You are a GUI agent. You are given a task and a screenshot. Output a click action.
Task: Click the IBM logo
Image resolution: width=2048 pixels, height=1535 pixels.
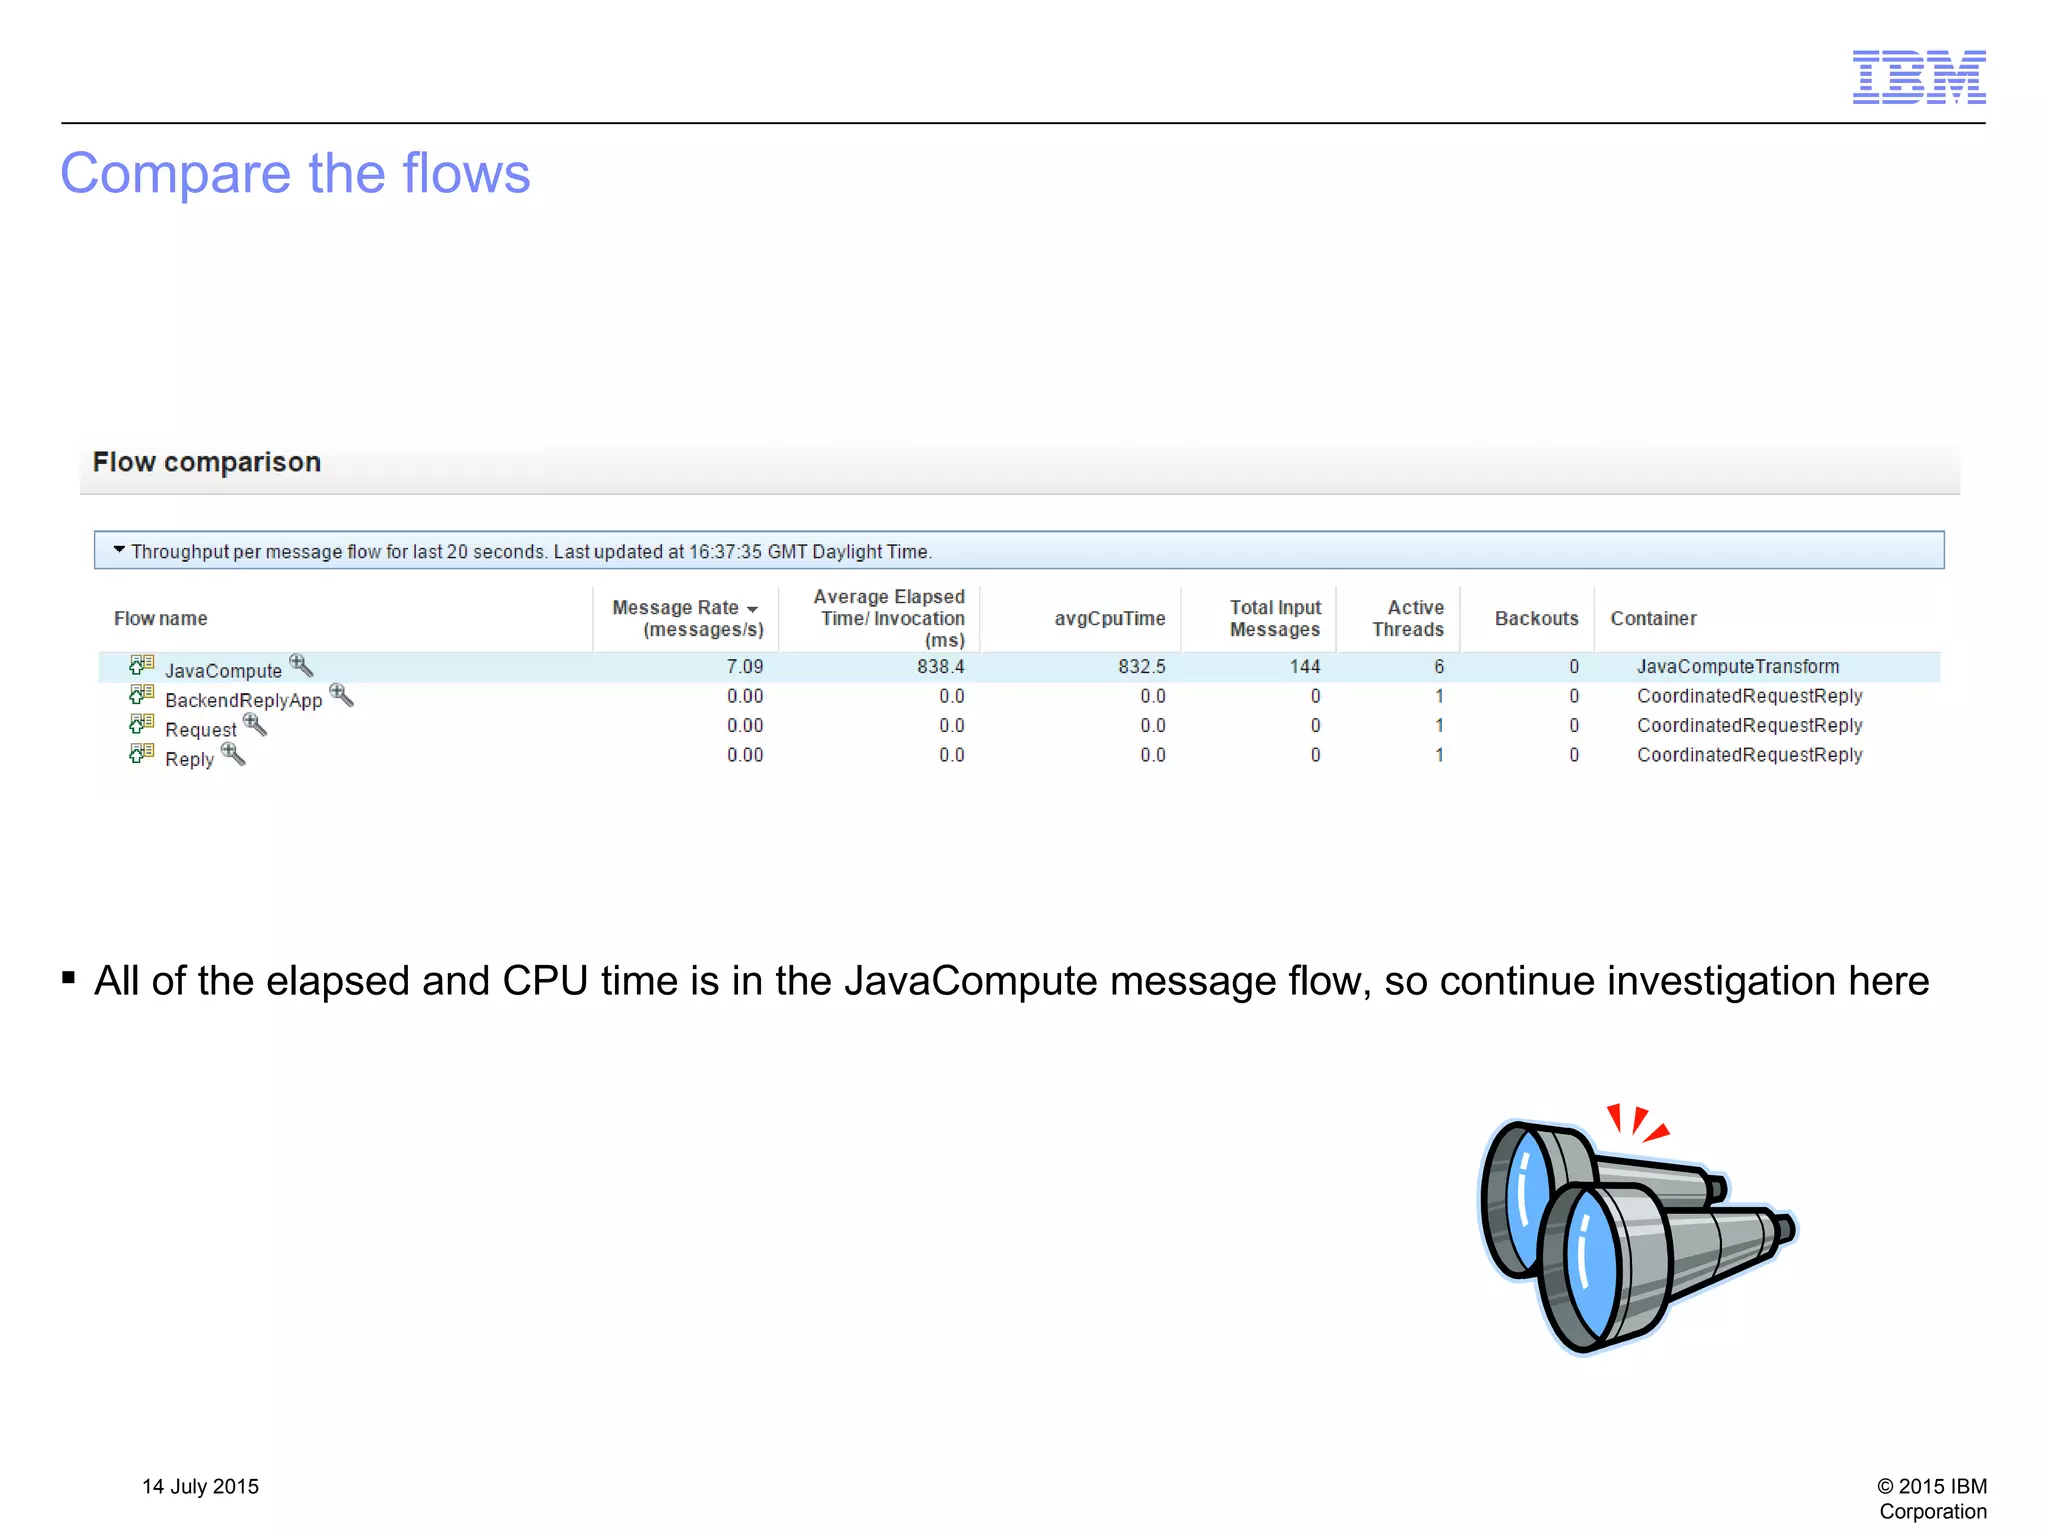point(1919,77)
